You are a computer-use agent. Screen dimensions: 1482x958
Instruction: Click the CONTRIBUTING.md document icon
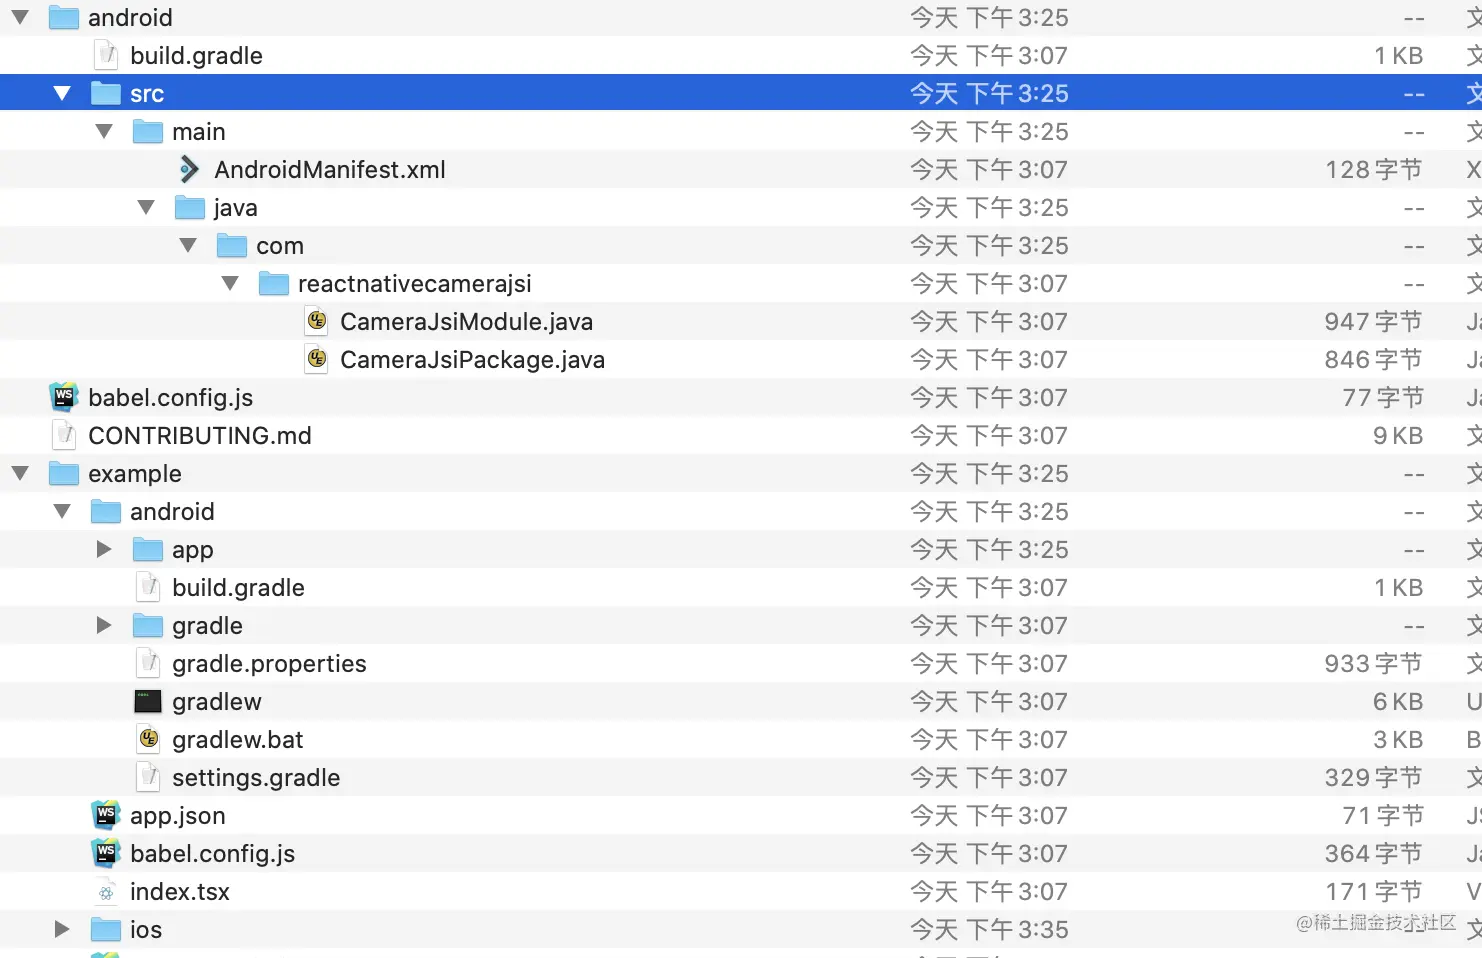point(64,435)
